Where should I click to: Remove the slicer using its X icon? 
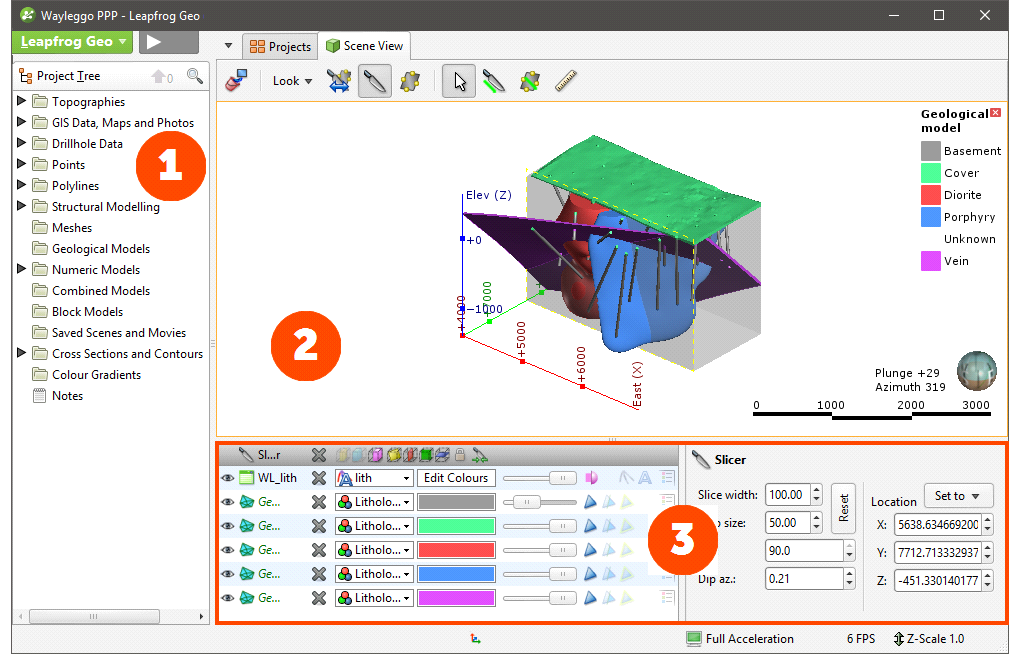coord(318,455)
